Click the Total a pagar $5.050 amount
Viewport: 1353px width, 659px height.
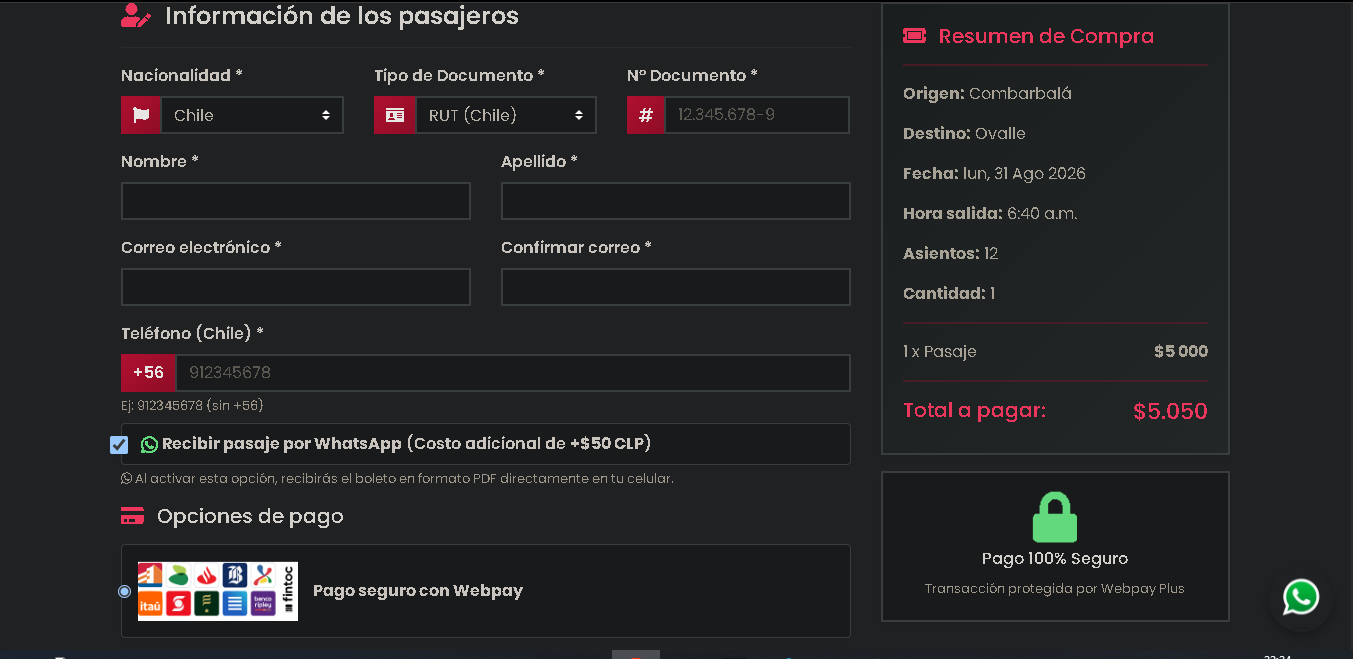point(1170,411)
